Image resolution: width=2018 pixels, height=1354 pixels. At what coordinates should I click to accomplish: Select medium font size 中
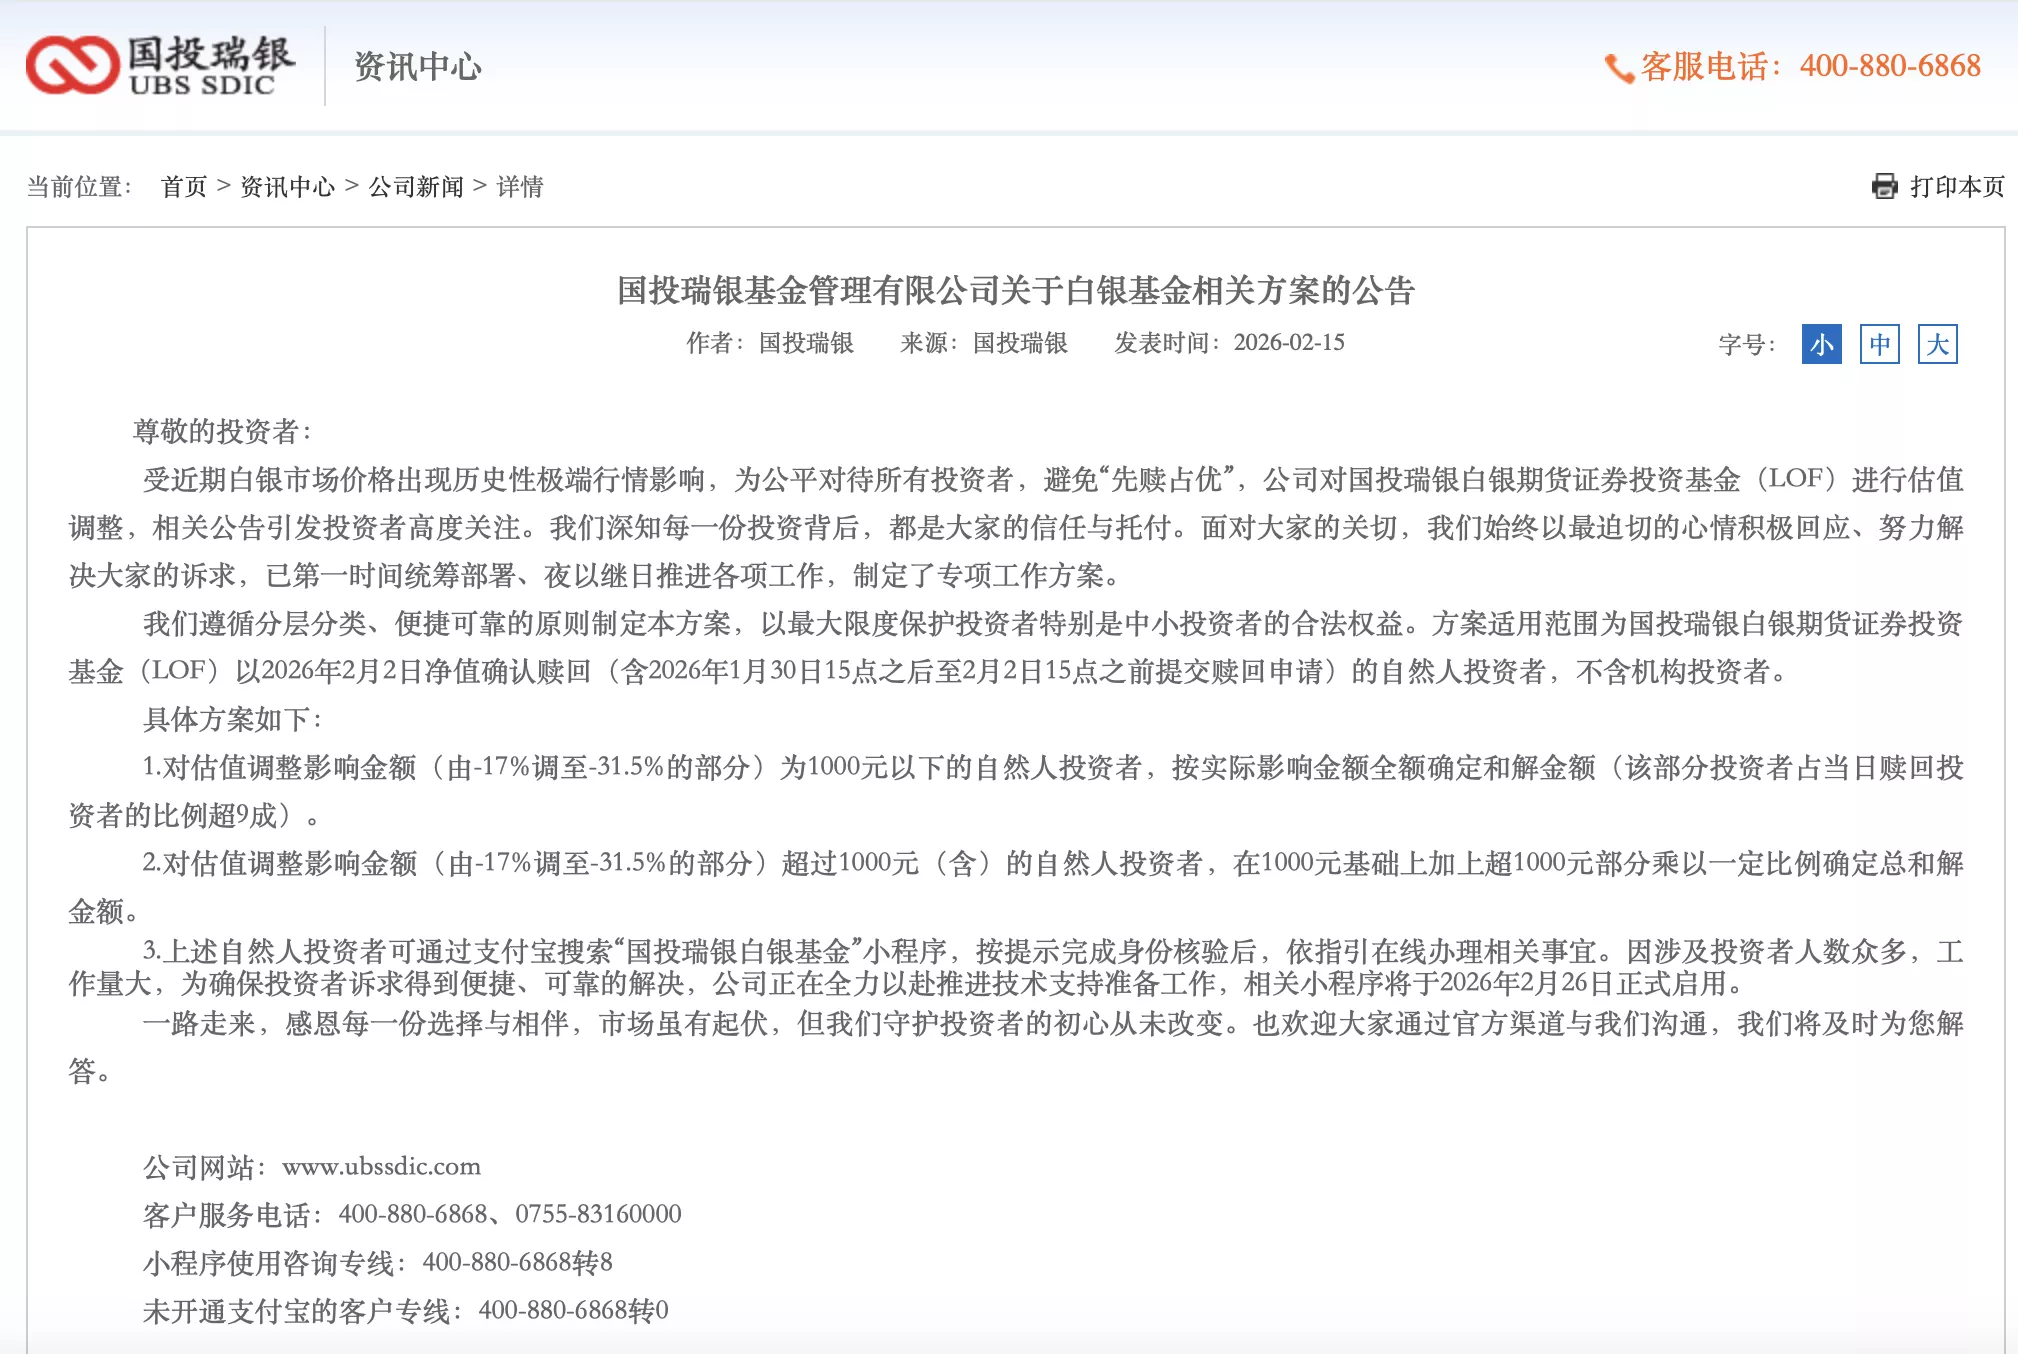click(1879, 345)
